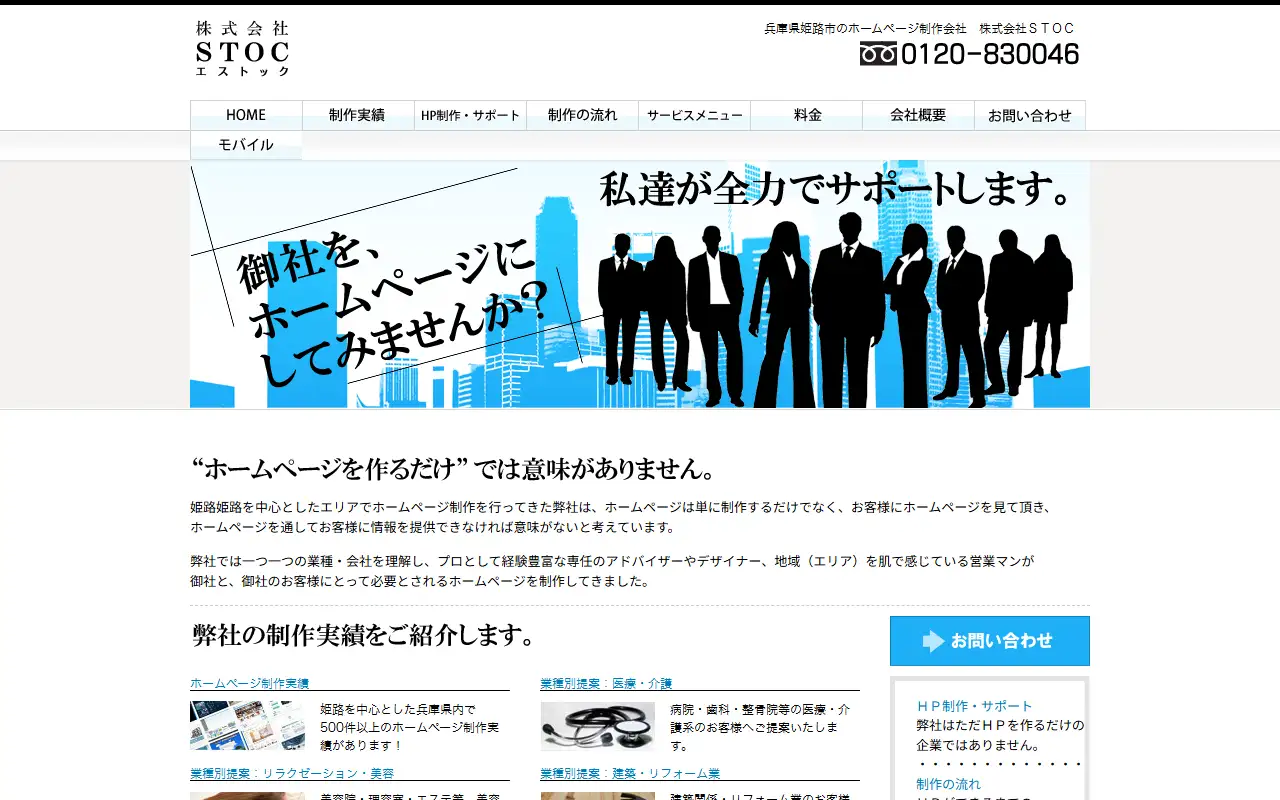1280x800 pixels.
Task: Open 業種別提案：建築・リフォーム業 link
Action: pos(630,773)
